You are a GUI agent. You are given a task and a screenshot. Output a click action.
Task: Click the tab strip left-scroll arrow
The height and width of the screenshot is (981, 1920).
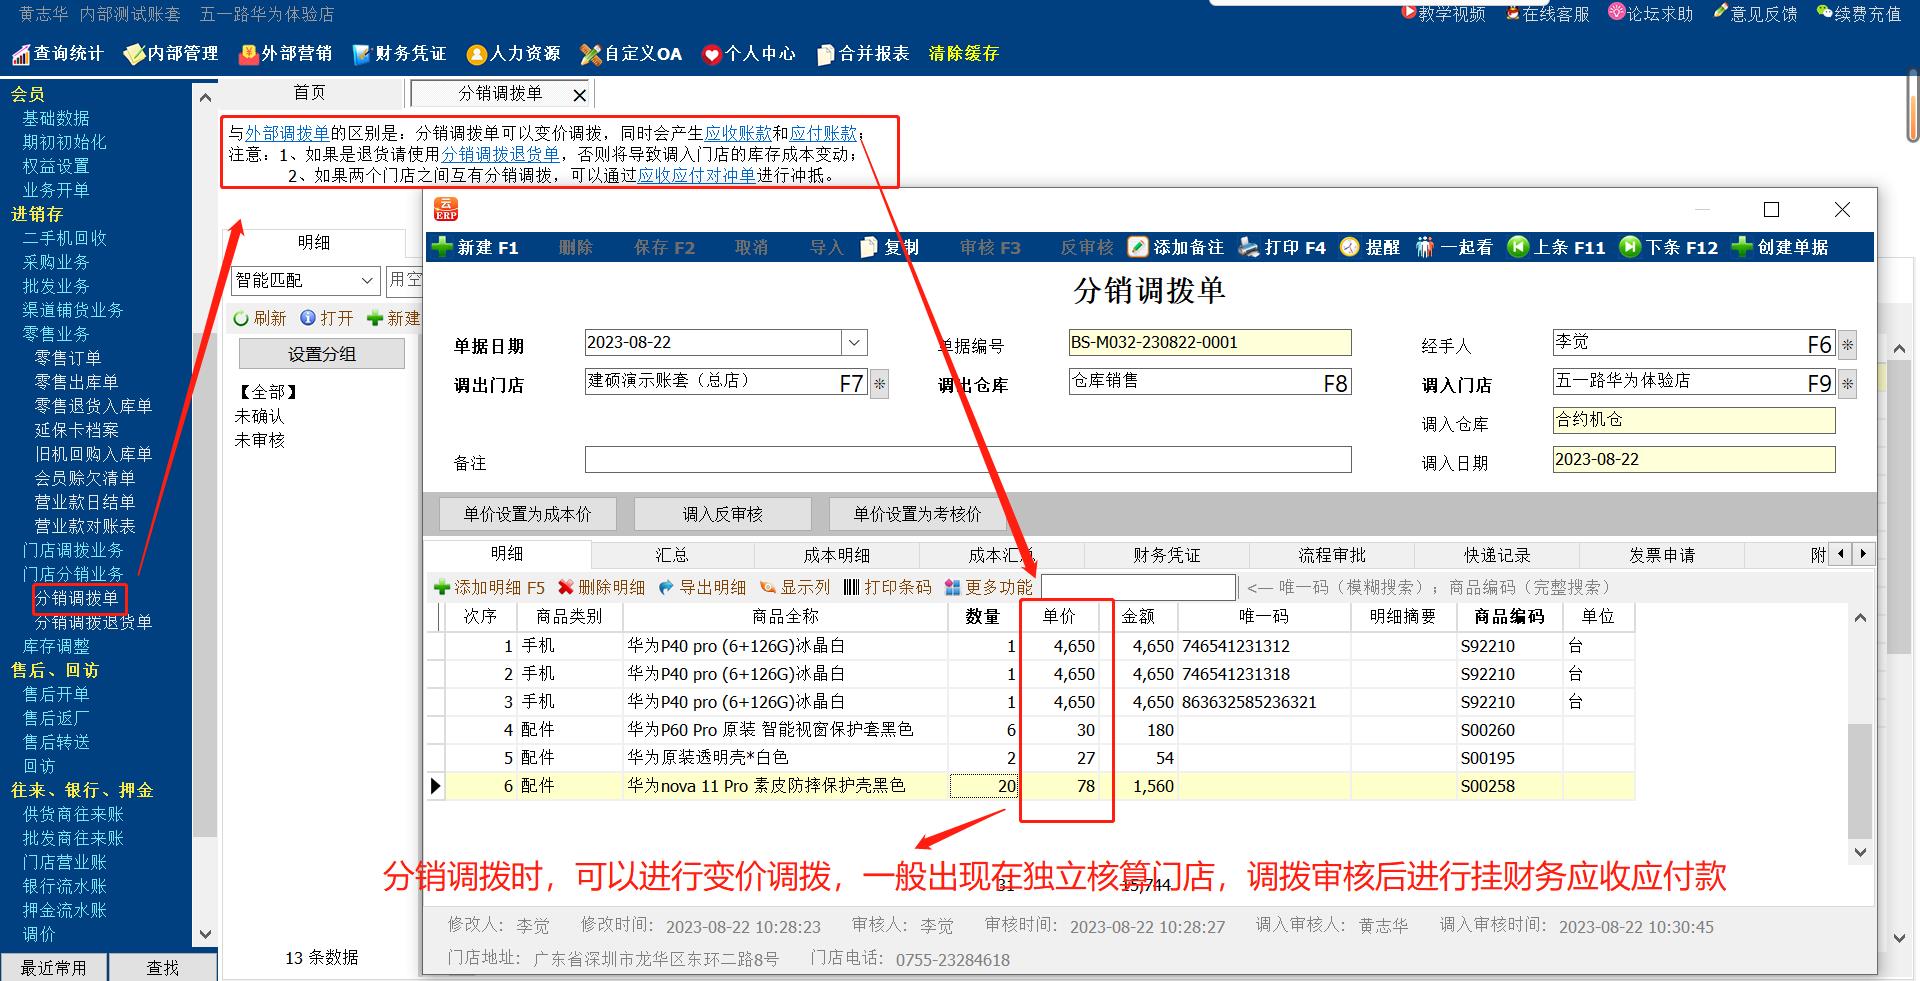click(x=1841, y=553)
